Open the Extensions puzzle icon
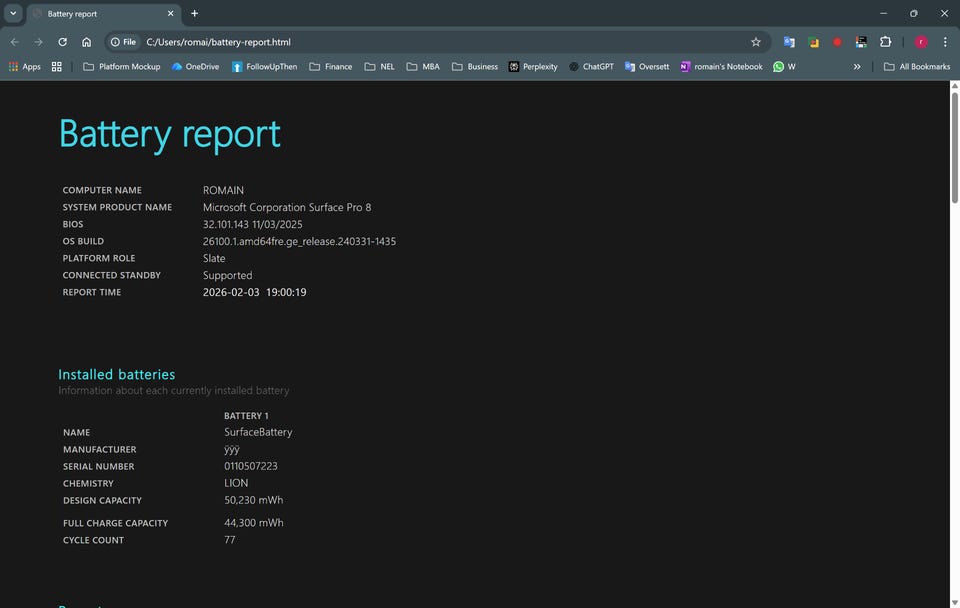960x608 pixels. (885, 42)
